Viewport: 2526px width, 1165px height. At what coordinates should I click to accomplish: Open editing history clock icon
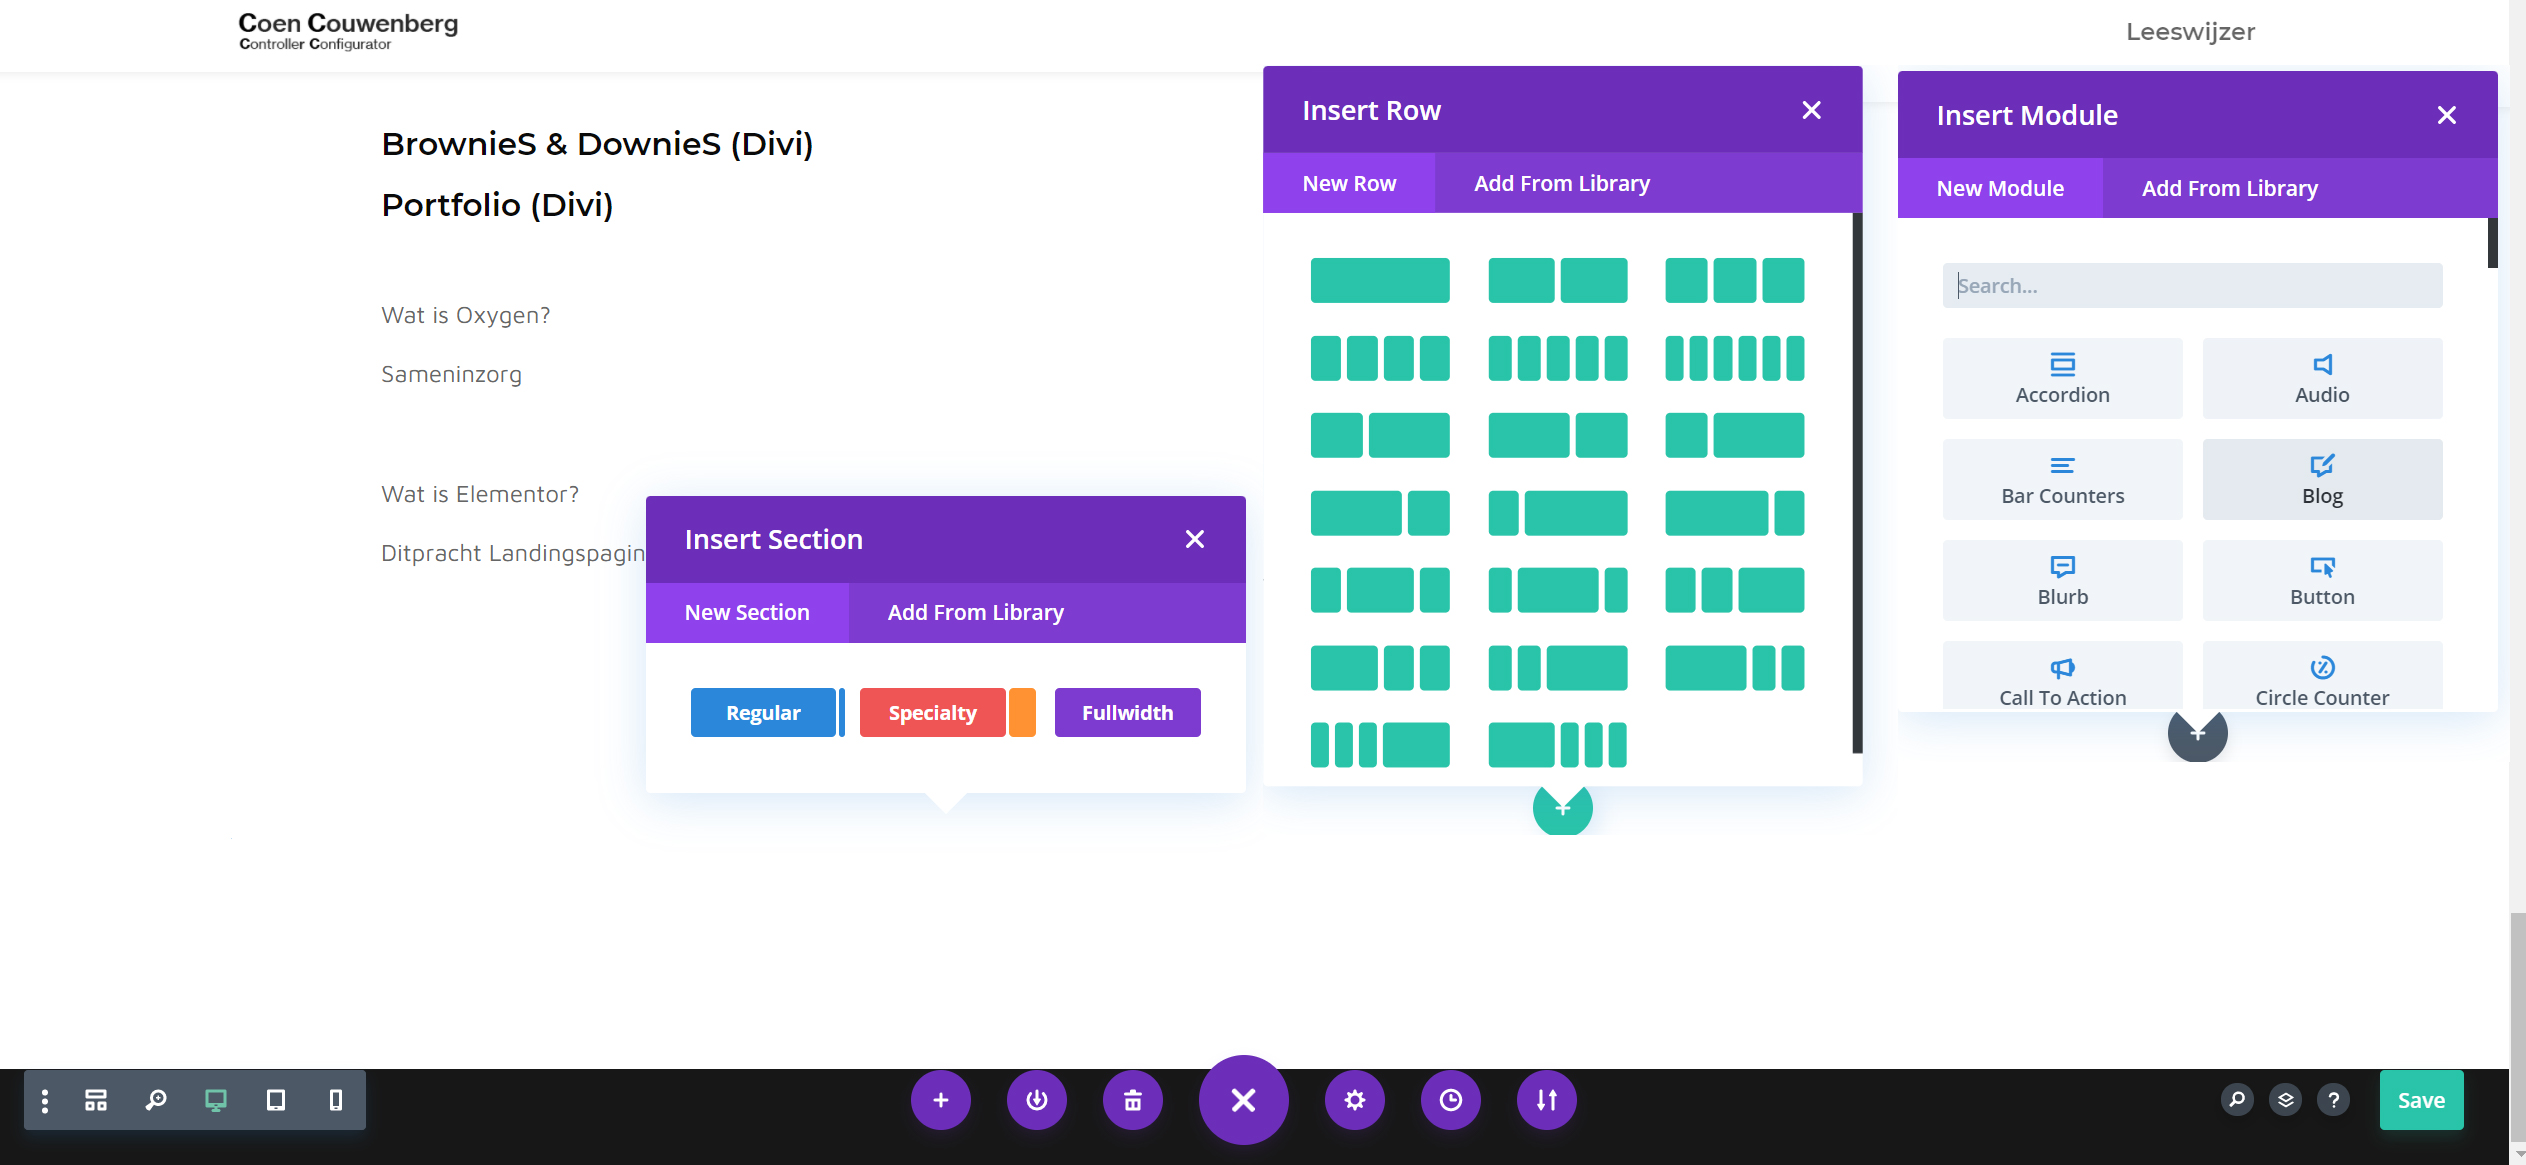pos(1450,1100)
